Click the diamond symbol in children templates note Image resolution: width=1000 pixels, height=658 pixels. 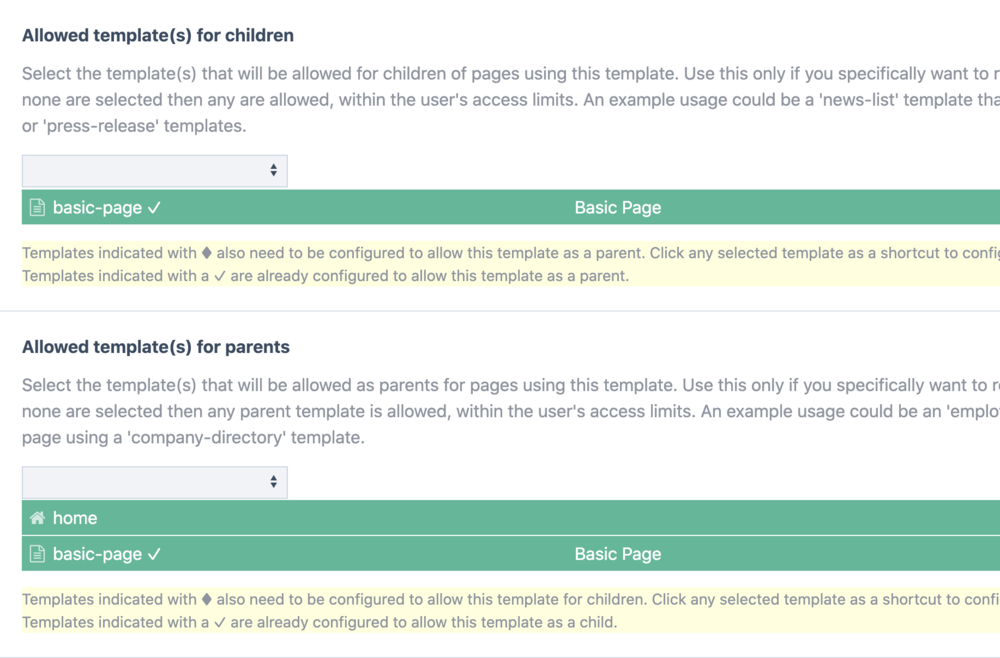207,253
